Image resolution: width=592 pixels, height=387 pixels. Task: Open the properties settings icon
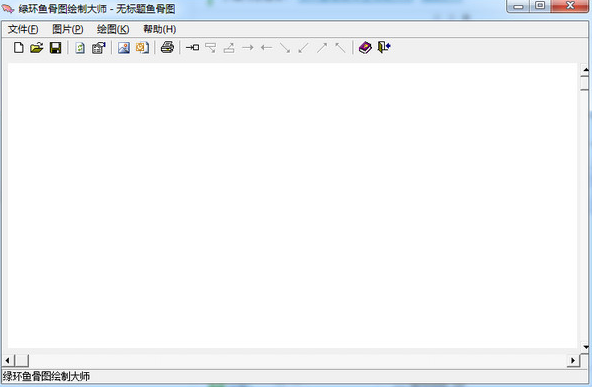(99, 48)
